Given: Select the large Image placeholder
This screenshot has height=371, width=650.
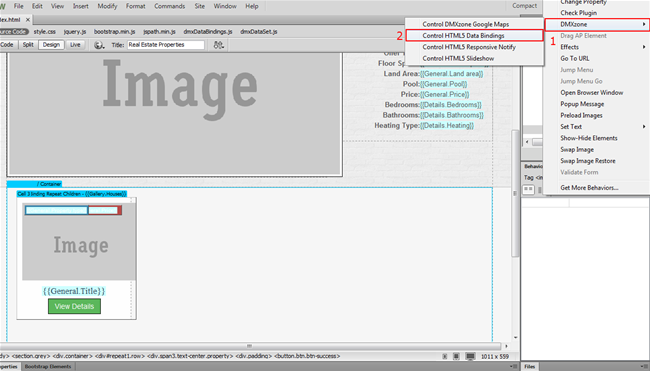Looking at the screenshot, I should pos(174,113).
